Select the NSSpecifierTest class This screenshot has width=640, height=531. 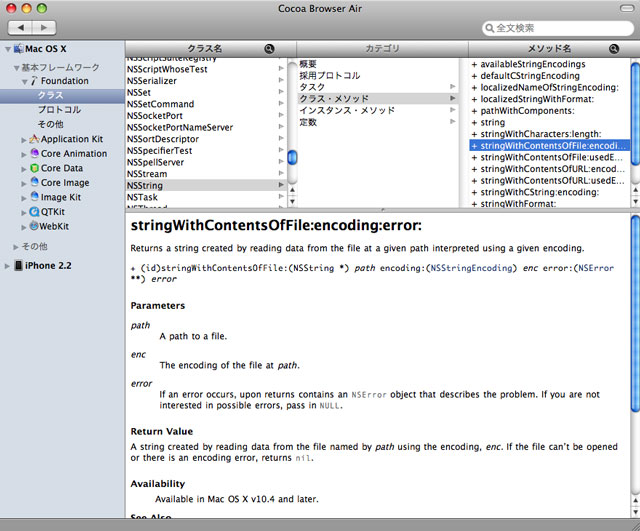(206, 151)
